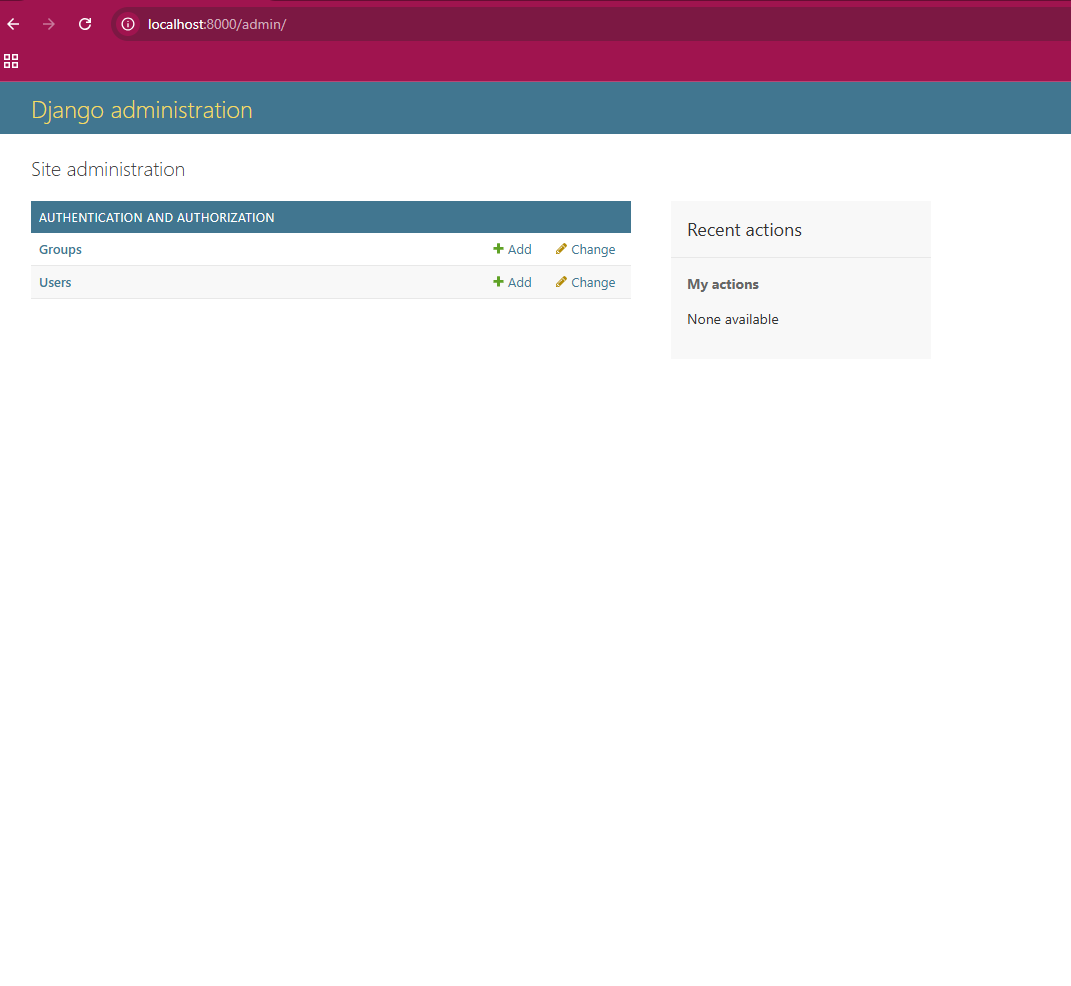Click the pencil icon beside Groups Change
Viewport: 1071px width, 986px height.
561,249
